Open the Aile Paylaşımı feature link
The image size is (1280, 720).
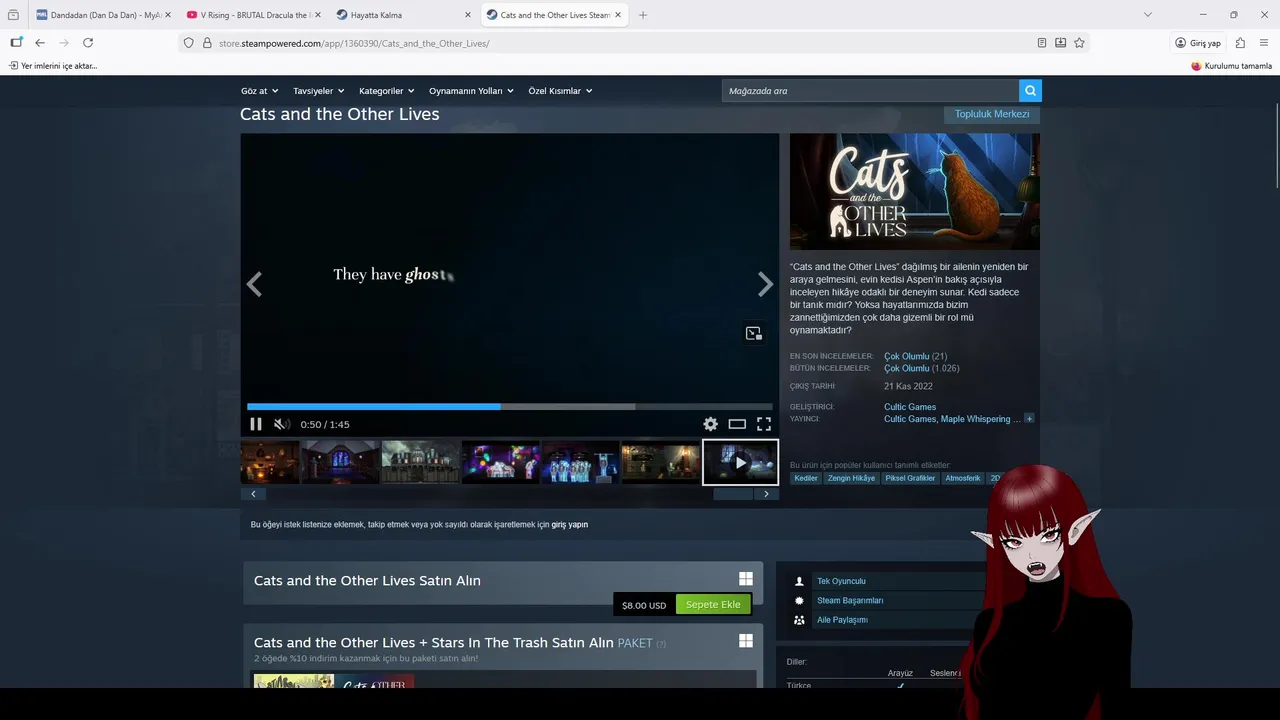842,620
